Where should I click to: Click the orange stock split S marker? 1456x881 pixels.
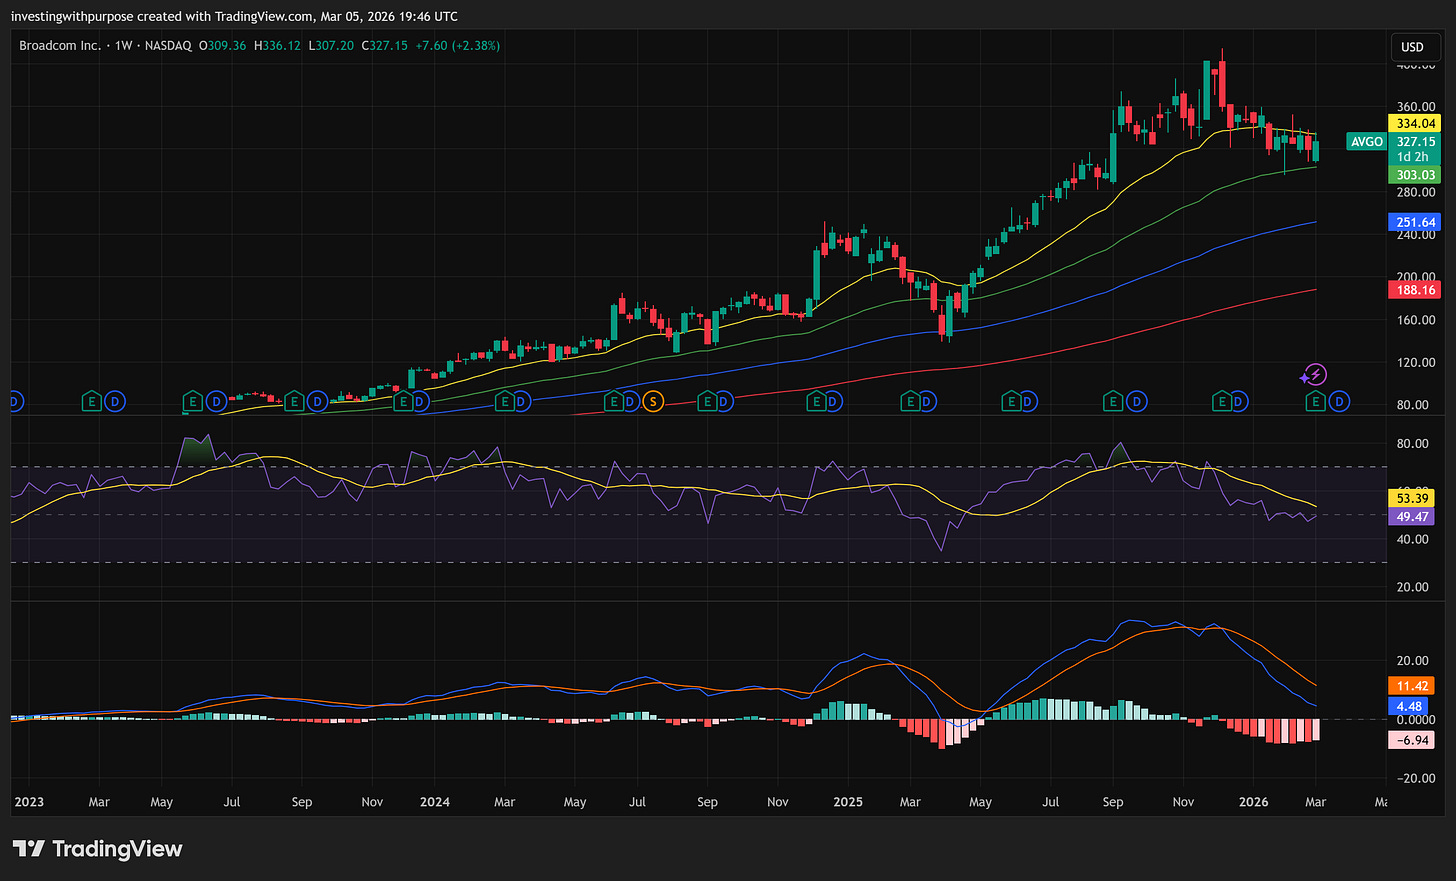point(653,402)
